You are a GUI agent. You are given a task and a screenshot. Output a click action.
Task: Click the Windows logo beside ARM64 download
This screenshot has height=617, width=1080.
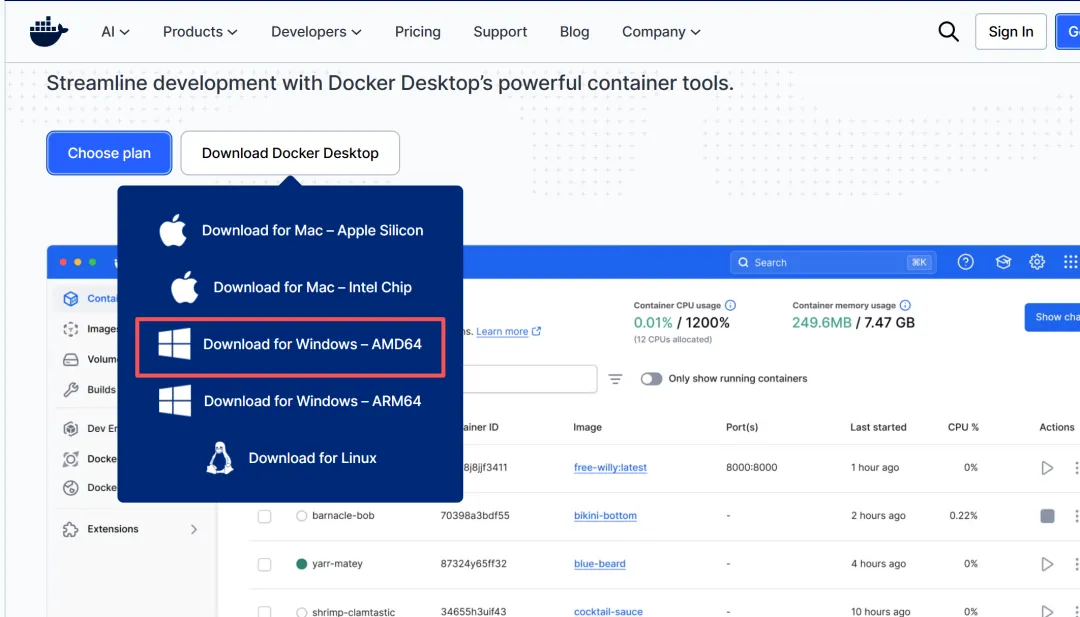pyautogui.click(x=175, y=401)
